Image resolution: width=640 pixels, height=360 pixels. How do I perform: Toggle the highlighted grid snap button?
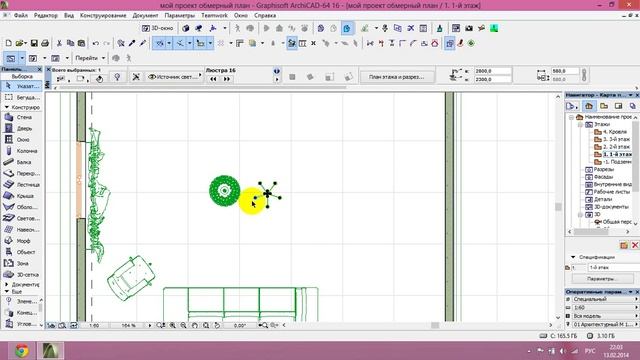click(200, 43)
